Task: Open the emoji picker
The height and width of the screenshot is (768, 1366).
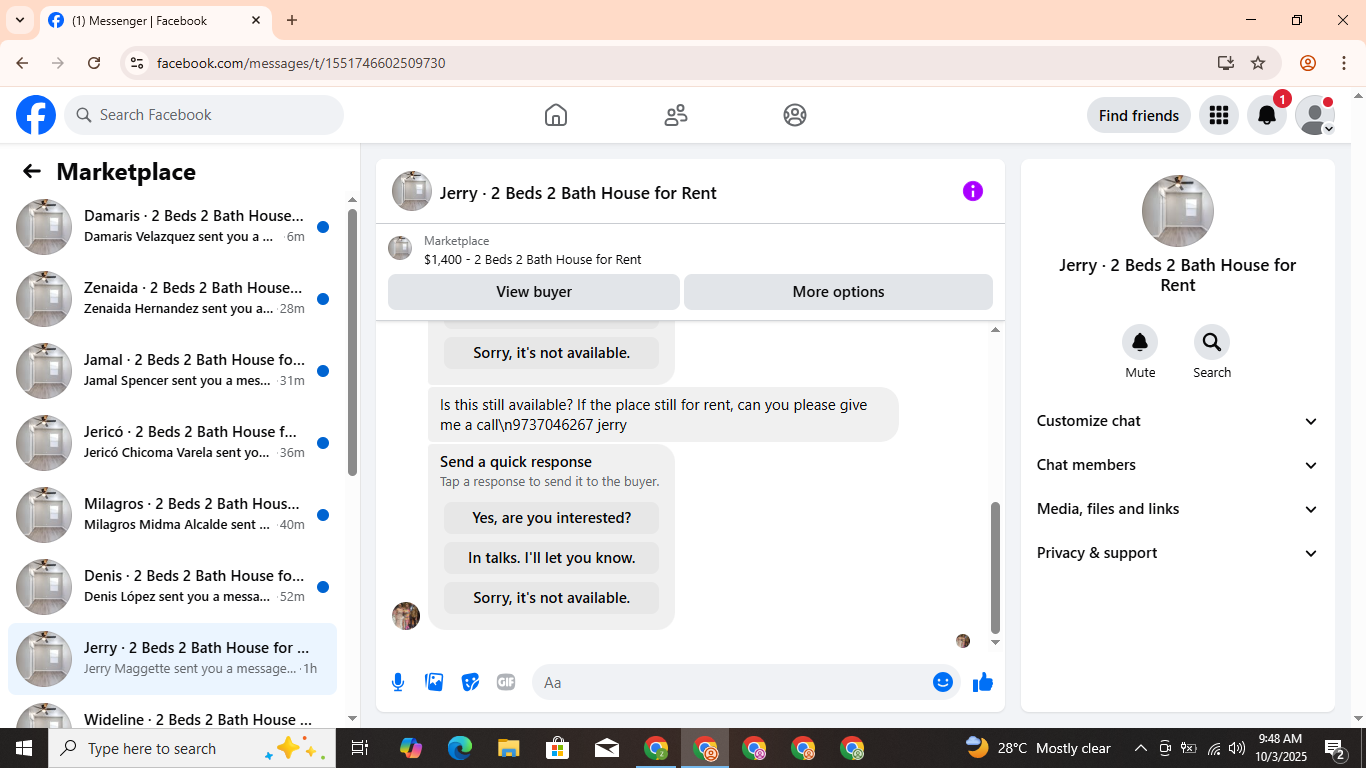Action: point(943,682)
